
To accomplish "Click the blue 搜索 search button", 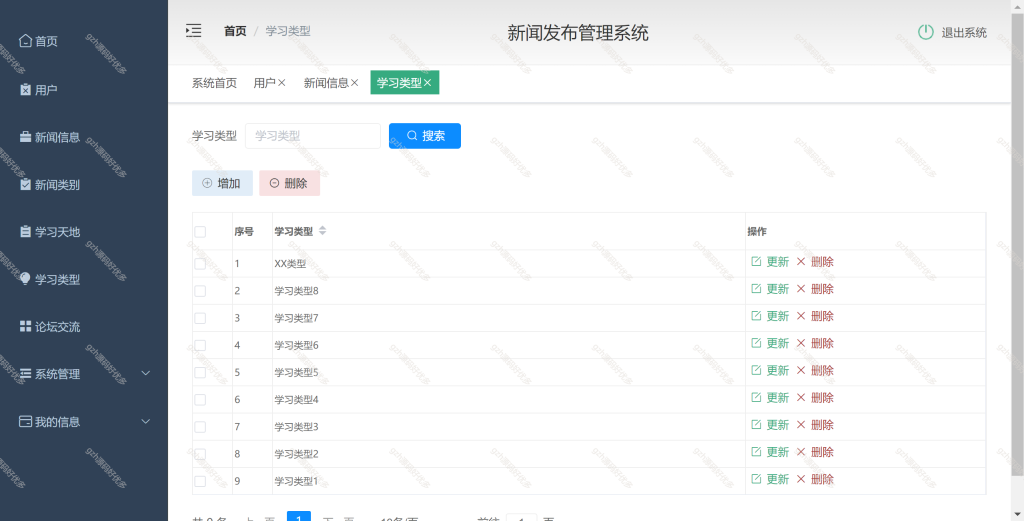I will click(x=424, y=136).
